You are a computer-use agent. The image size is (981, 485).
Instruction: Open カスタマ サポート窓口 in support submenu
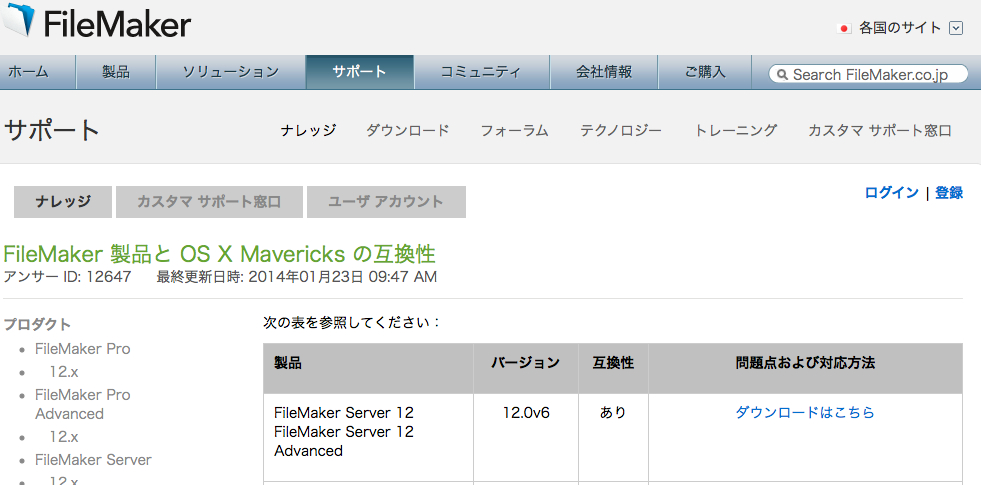point(880,130)
